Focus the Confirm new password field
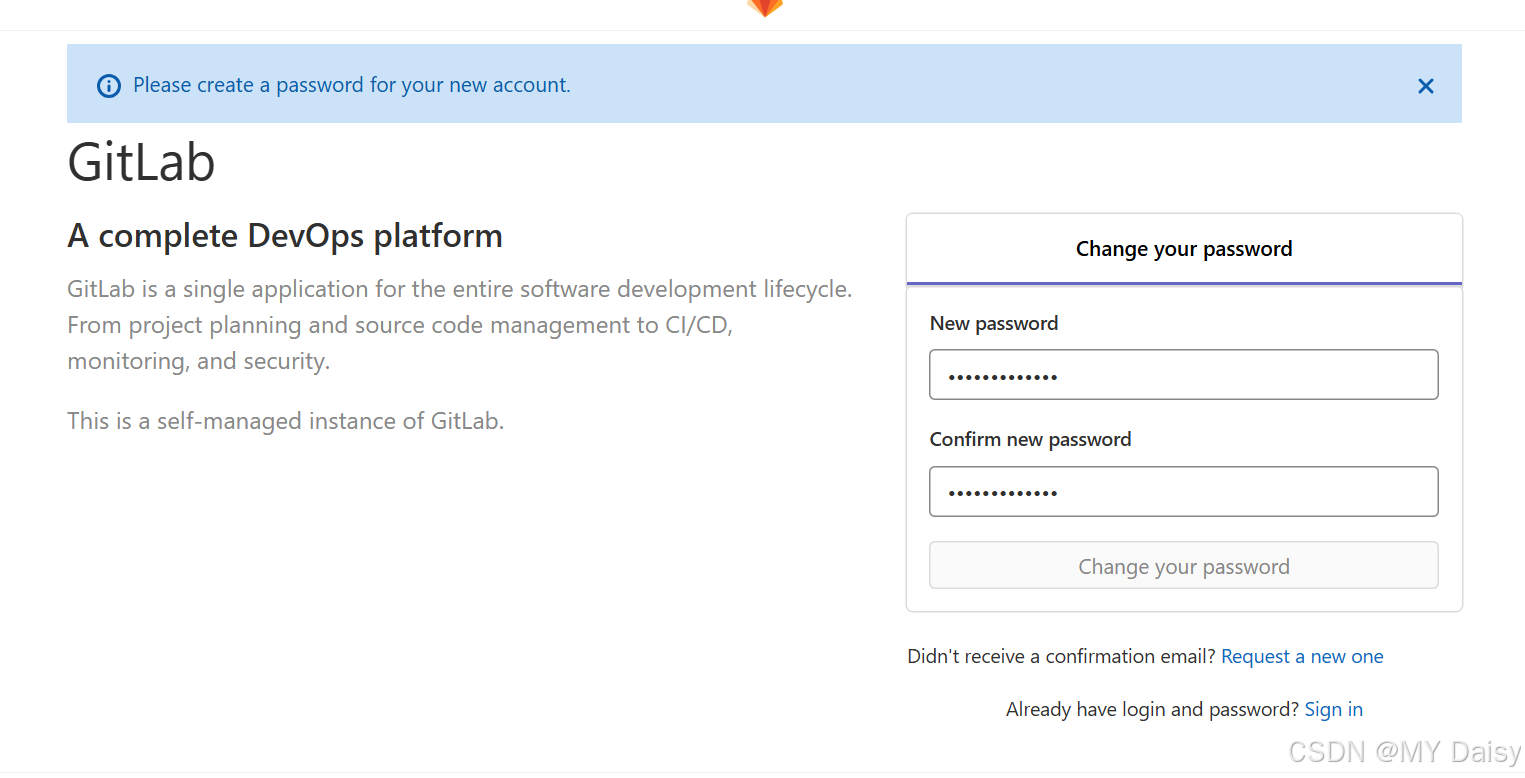The width and height of the screenshot is (1525, 778). pos(1183,491)
